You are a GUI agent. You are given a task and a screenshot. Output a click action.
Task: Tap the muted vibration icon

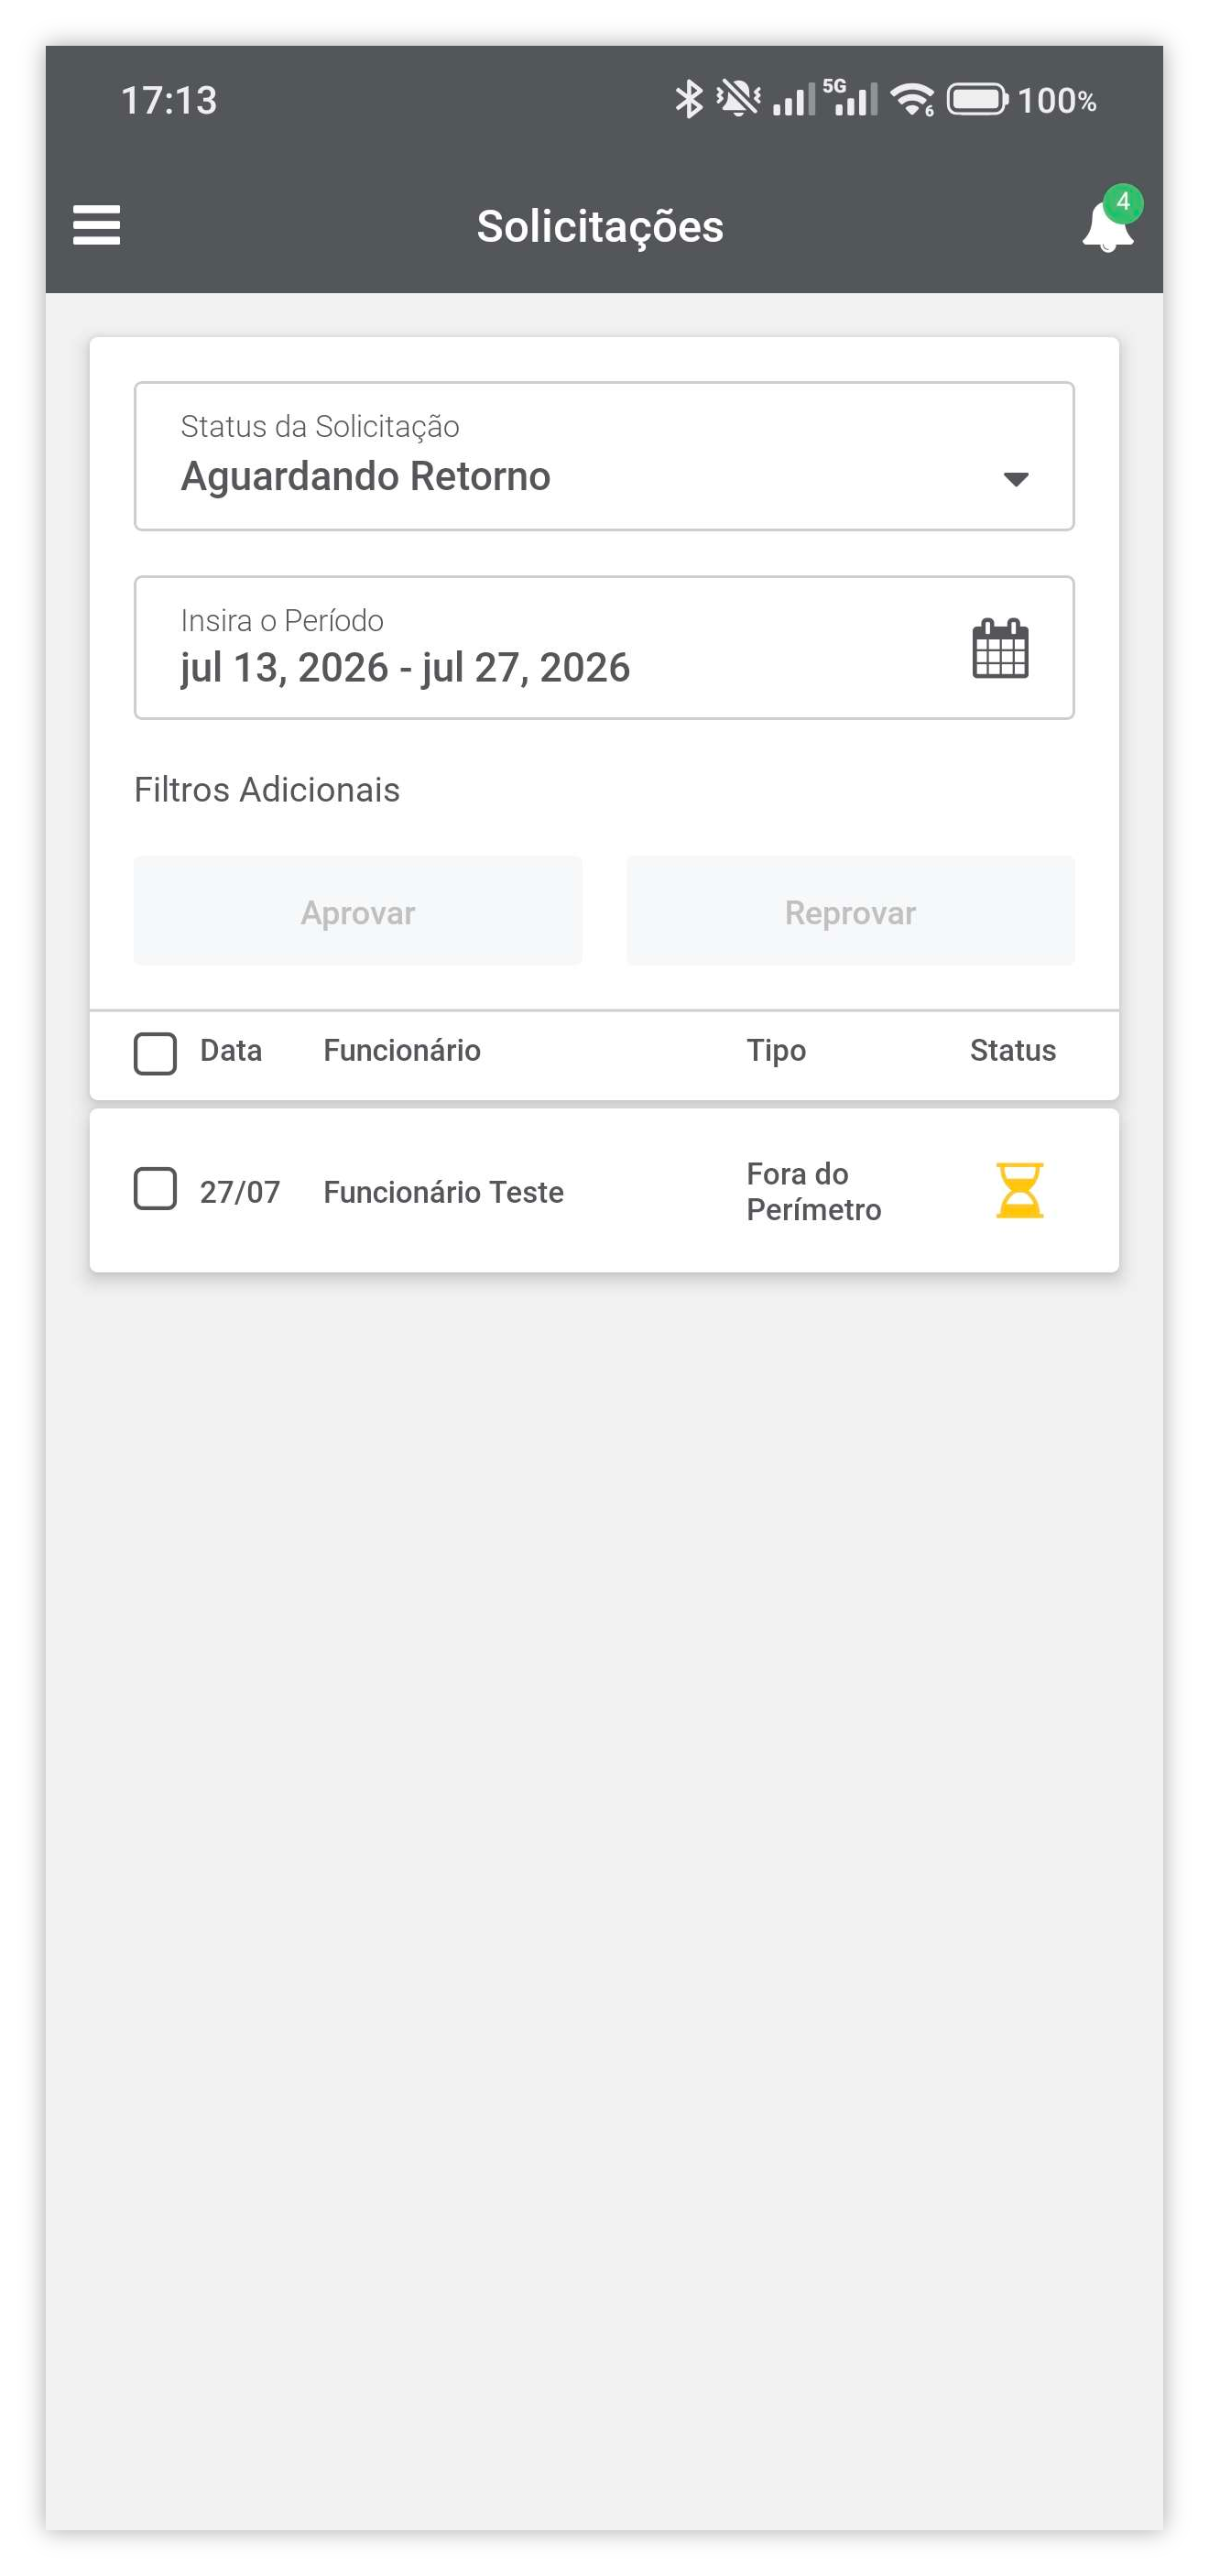coord(738,100)
